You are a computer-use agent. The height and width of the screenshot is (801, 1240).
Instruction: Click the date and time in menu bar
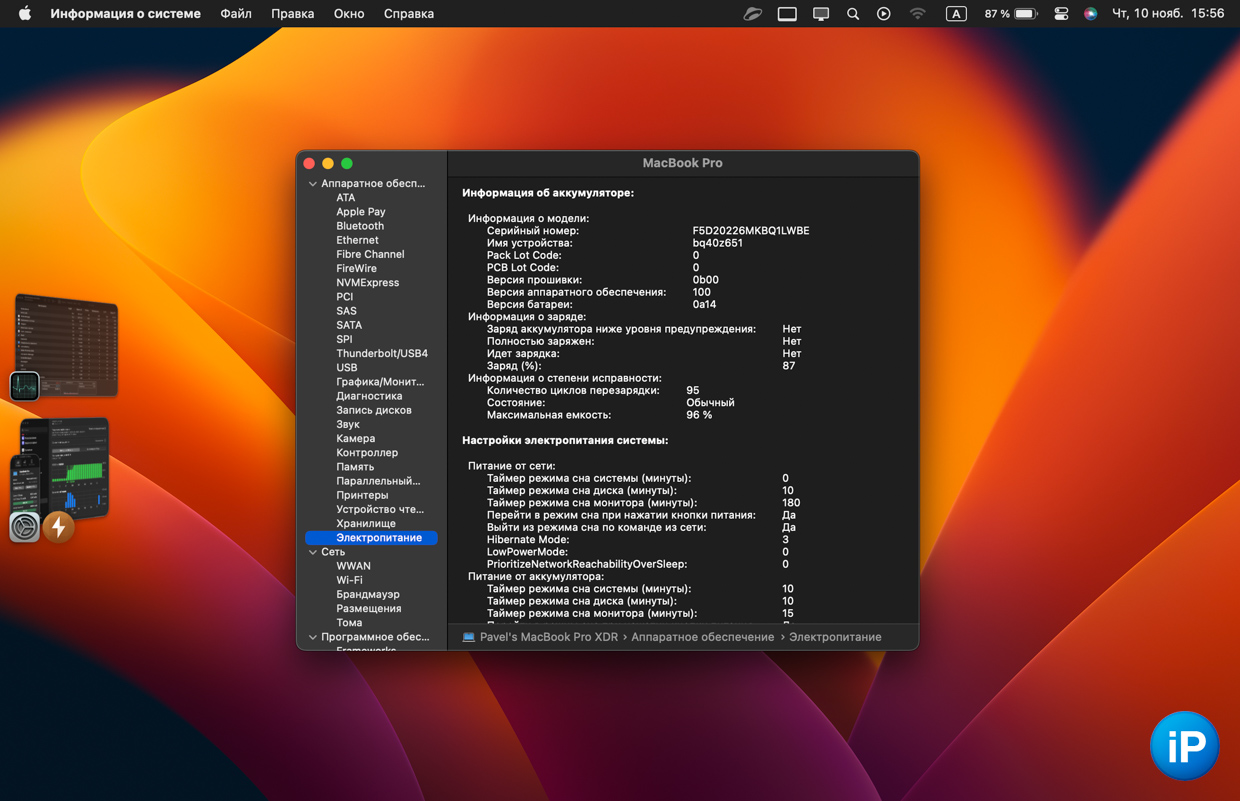tap(1167, 14)
